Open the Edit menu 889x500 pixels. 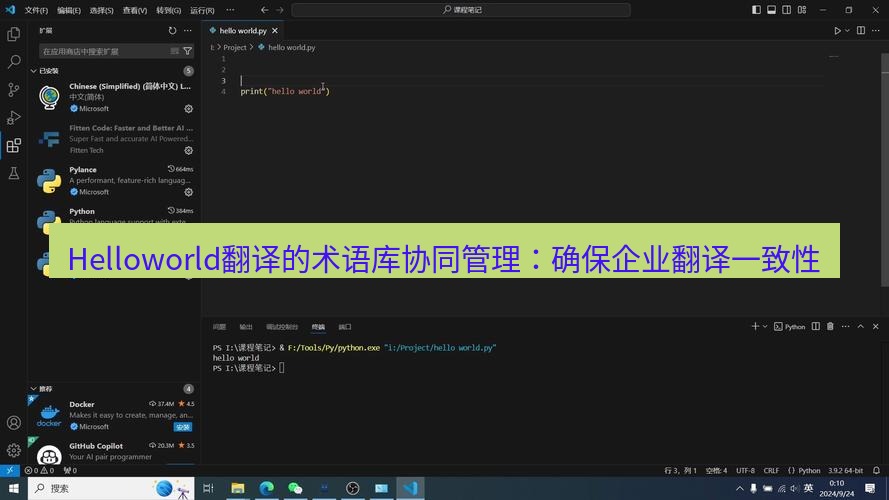[69, 10]
